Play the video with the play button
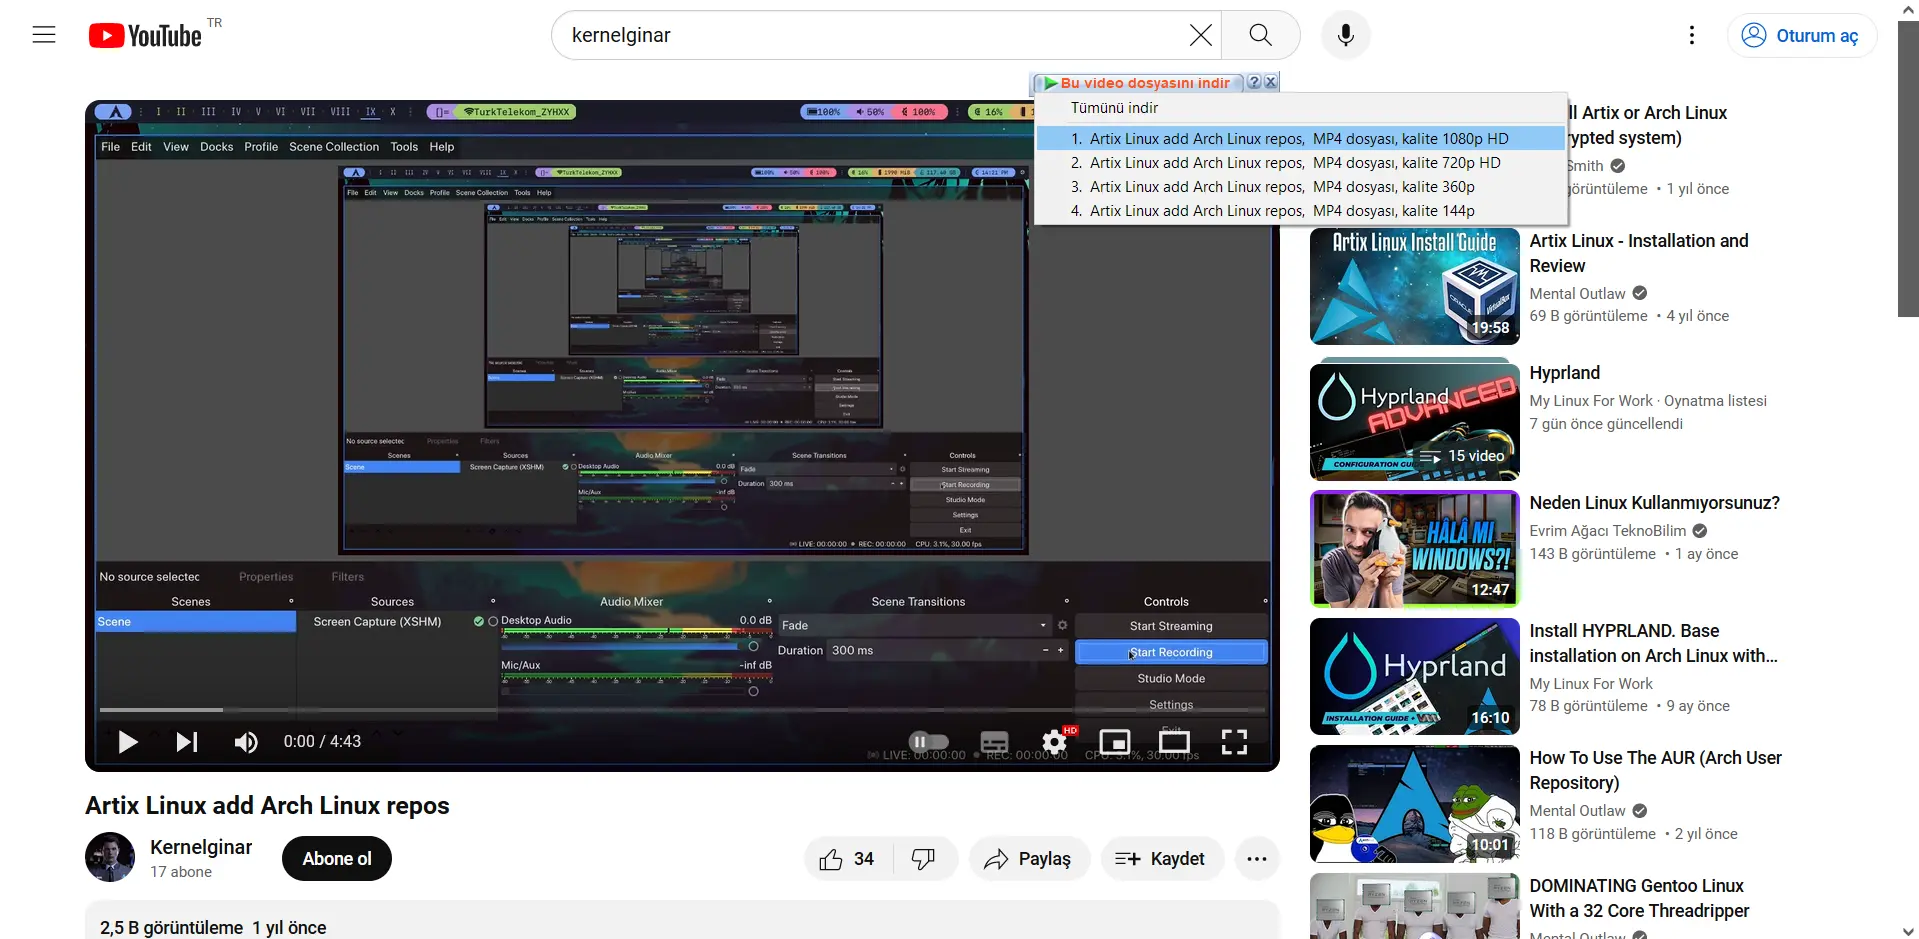This screenshot has height=939, width=1919. (x=127, y=742)
